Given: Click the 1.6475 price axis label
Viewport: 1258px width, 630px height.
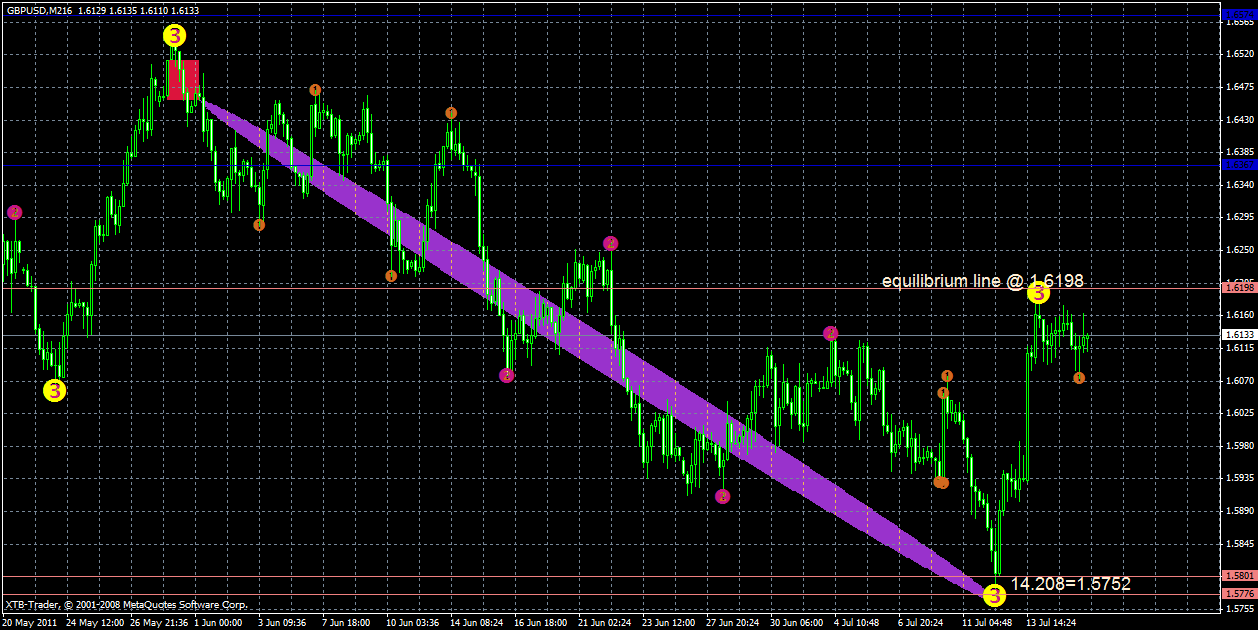Looking at the screenshot, I should point(1240,87).
